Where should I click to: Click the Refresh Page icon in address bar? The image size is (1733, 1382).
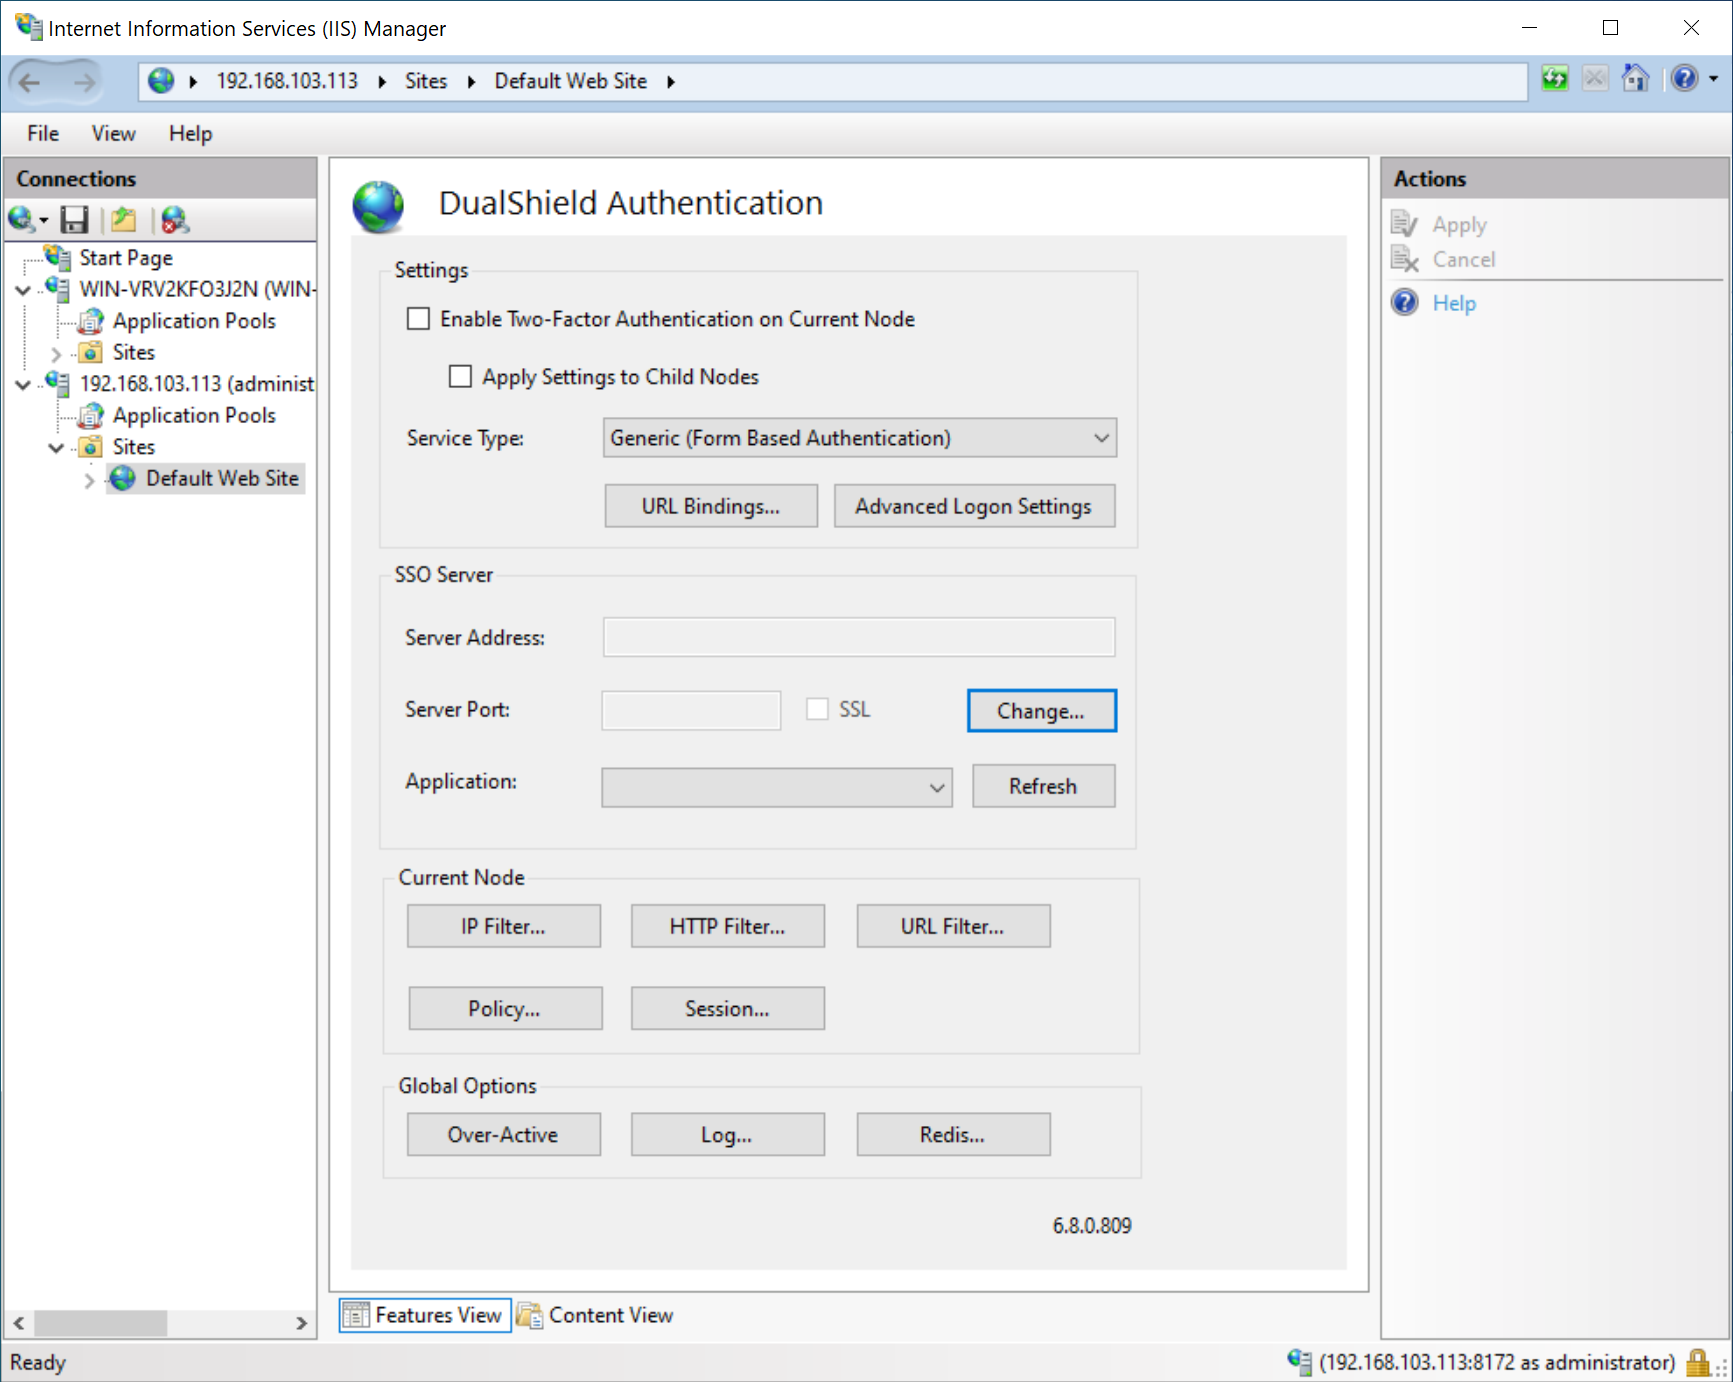(x=1554, y=79)
